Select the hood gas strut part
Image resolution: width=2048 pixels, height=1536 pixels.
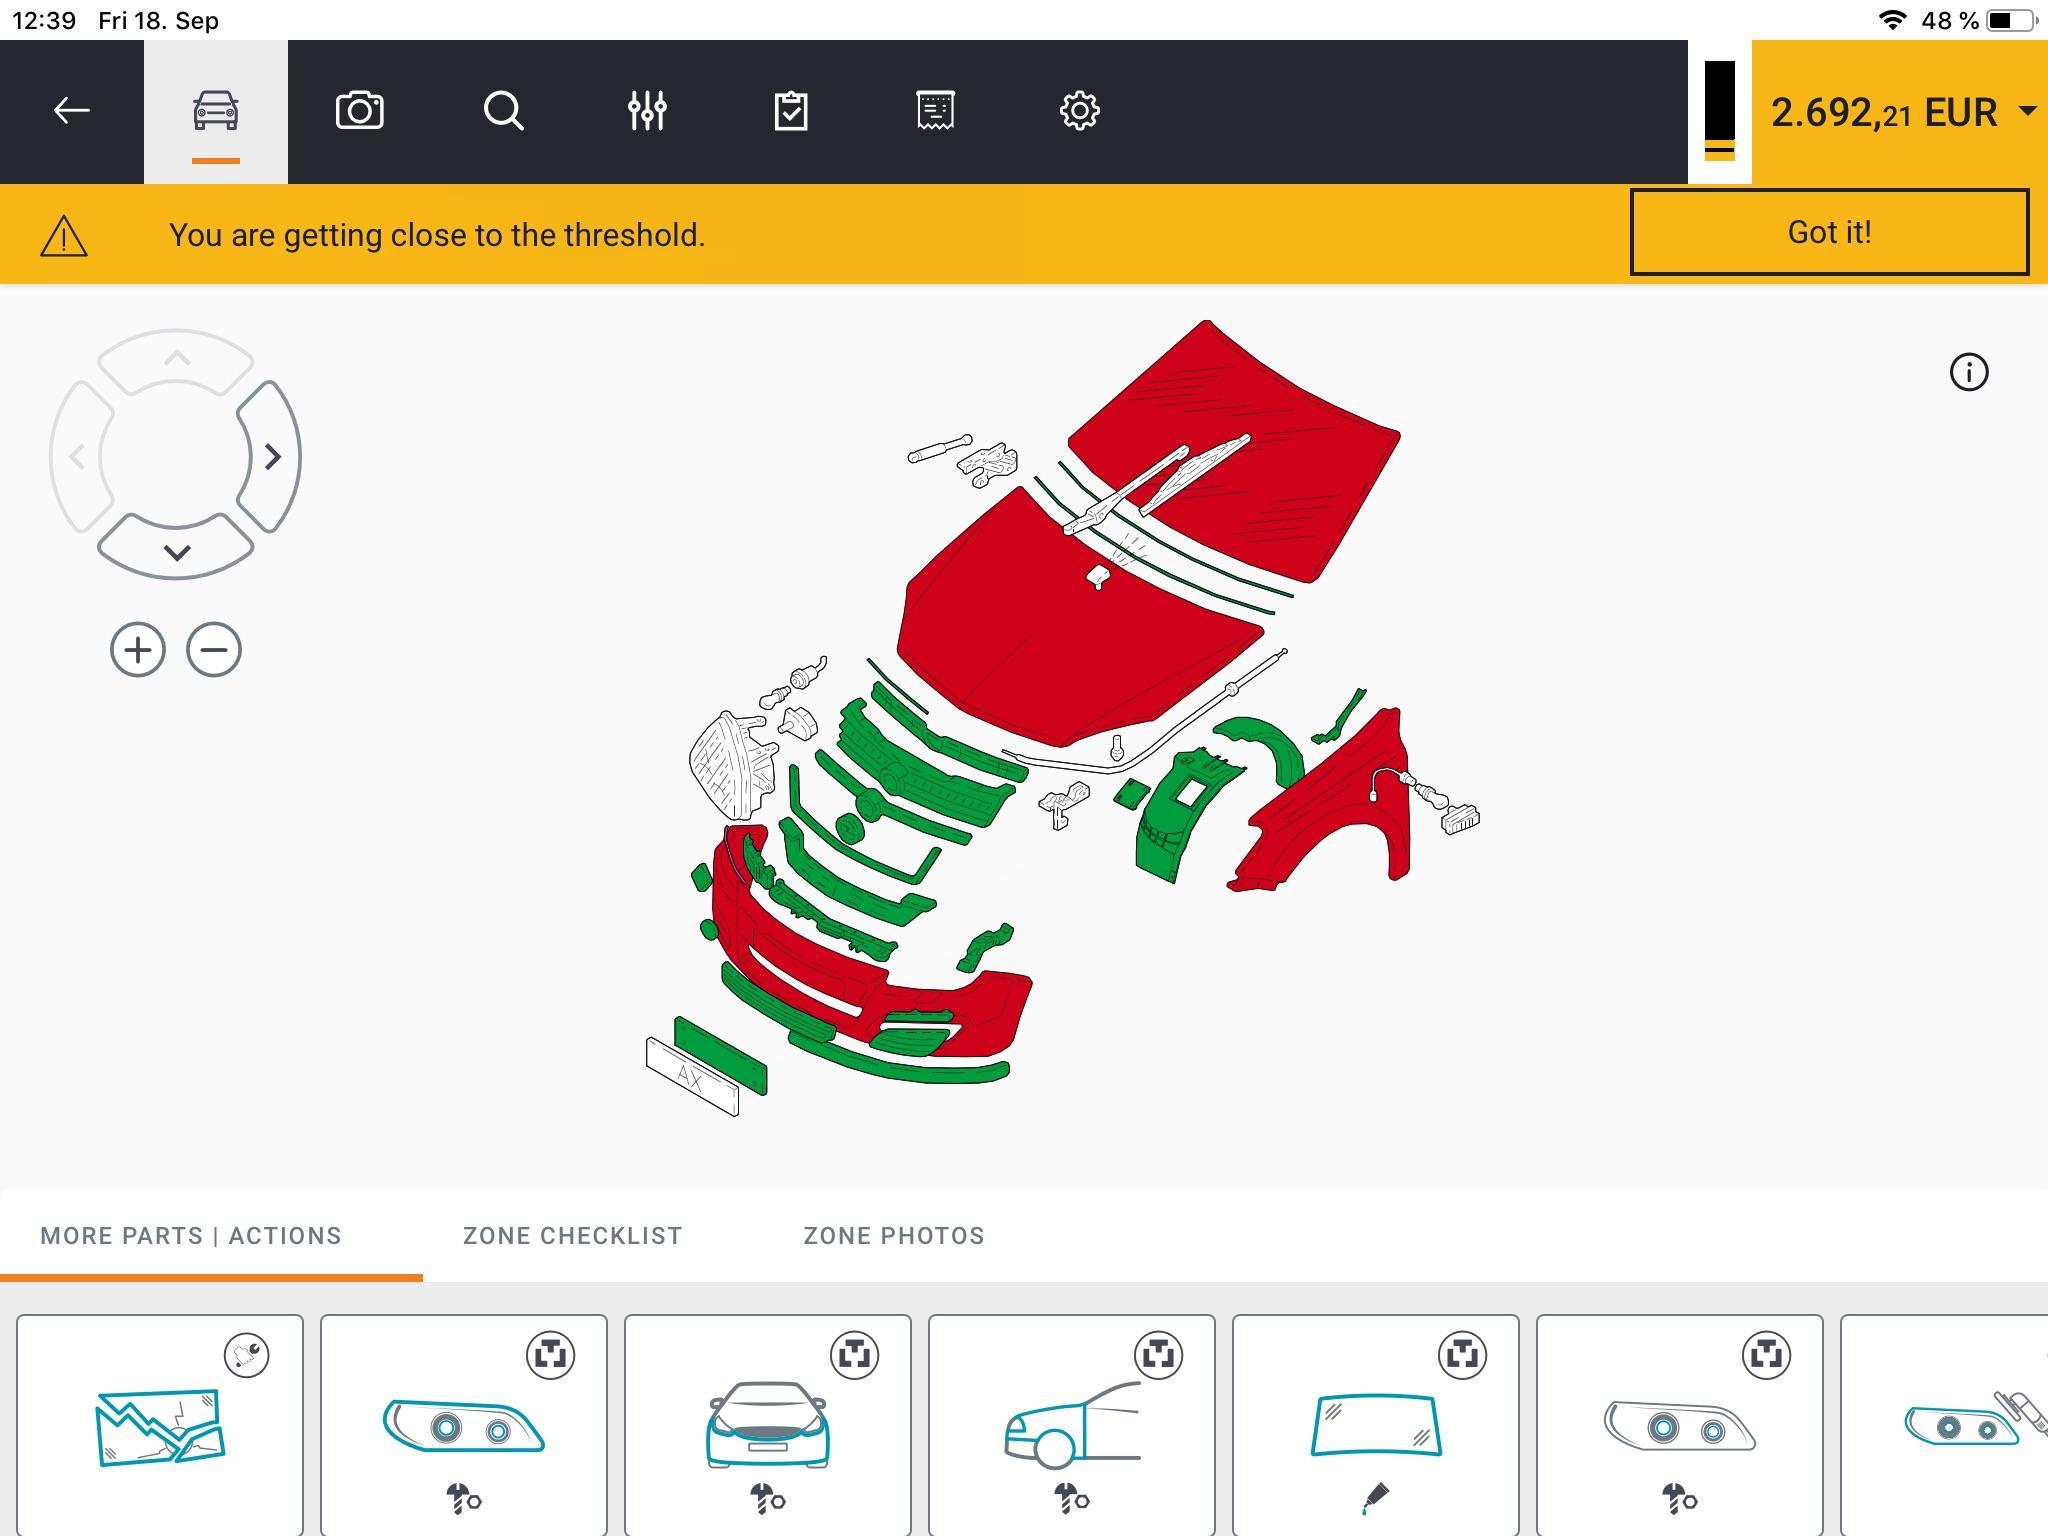939,449
